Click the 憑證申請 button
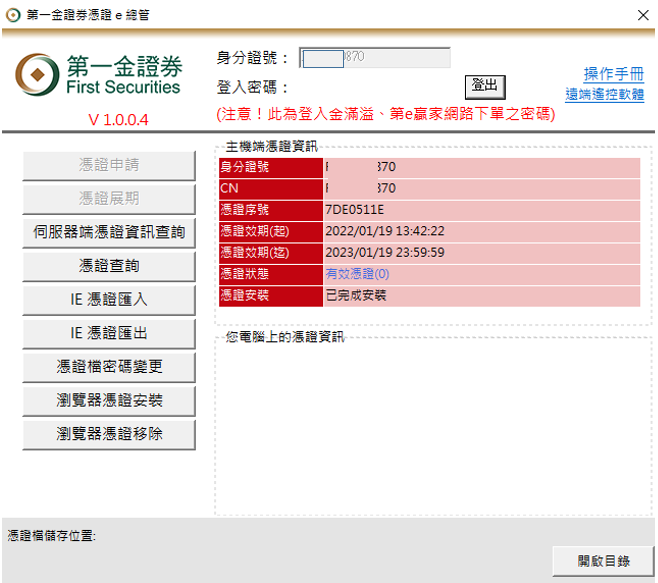This screenshot has width=658, height=583. (109, 166)
